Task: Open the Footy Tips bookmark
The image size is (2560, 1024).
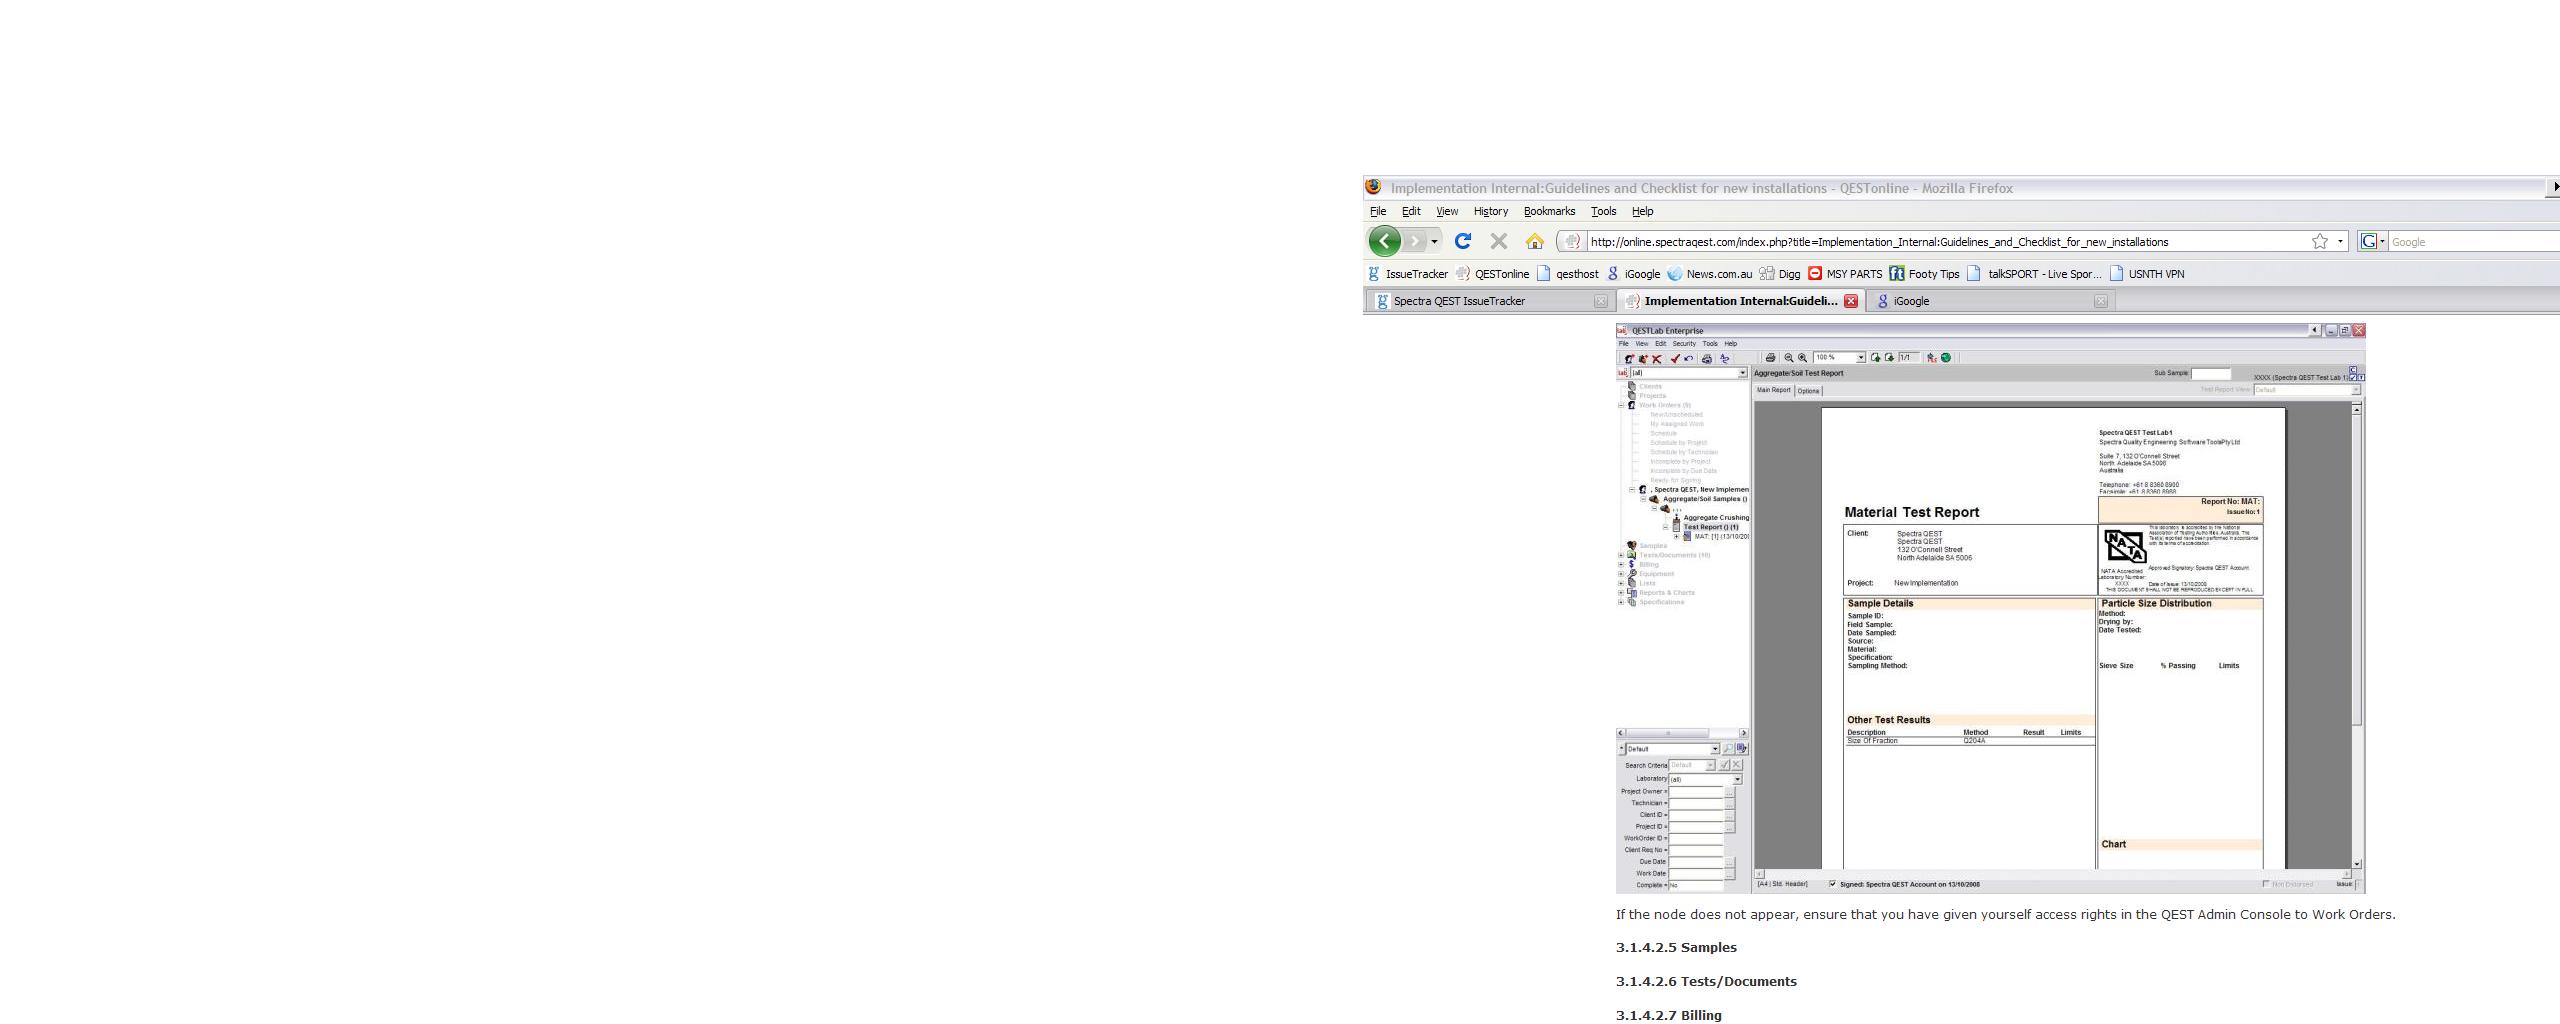Action: [x=1933, y=274]
